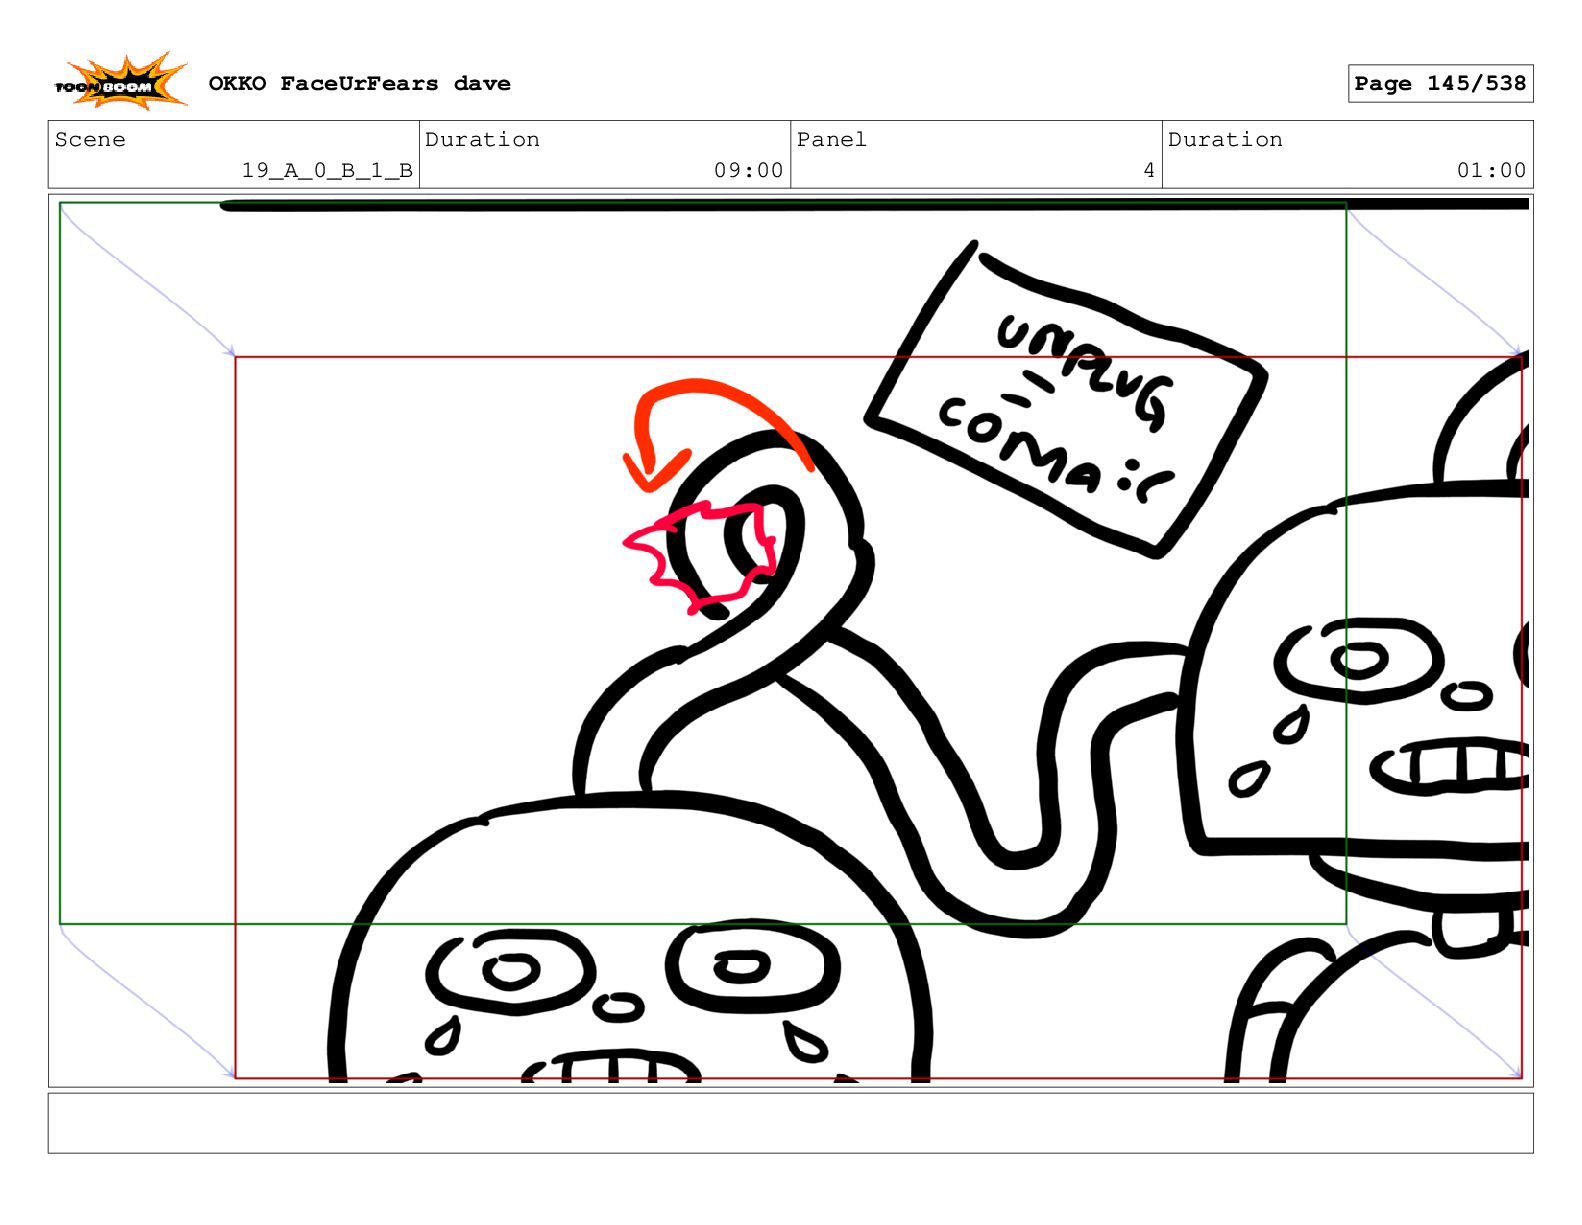This screenshot has height=1225, width=1582.
Task: Click the 'UNPLUG COMA' sign in storyboard
Action: 1066,400
